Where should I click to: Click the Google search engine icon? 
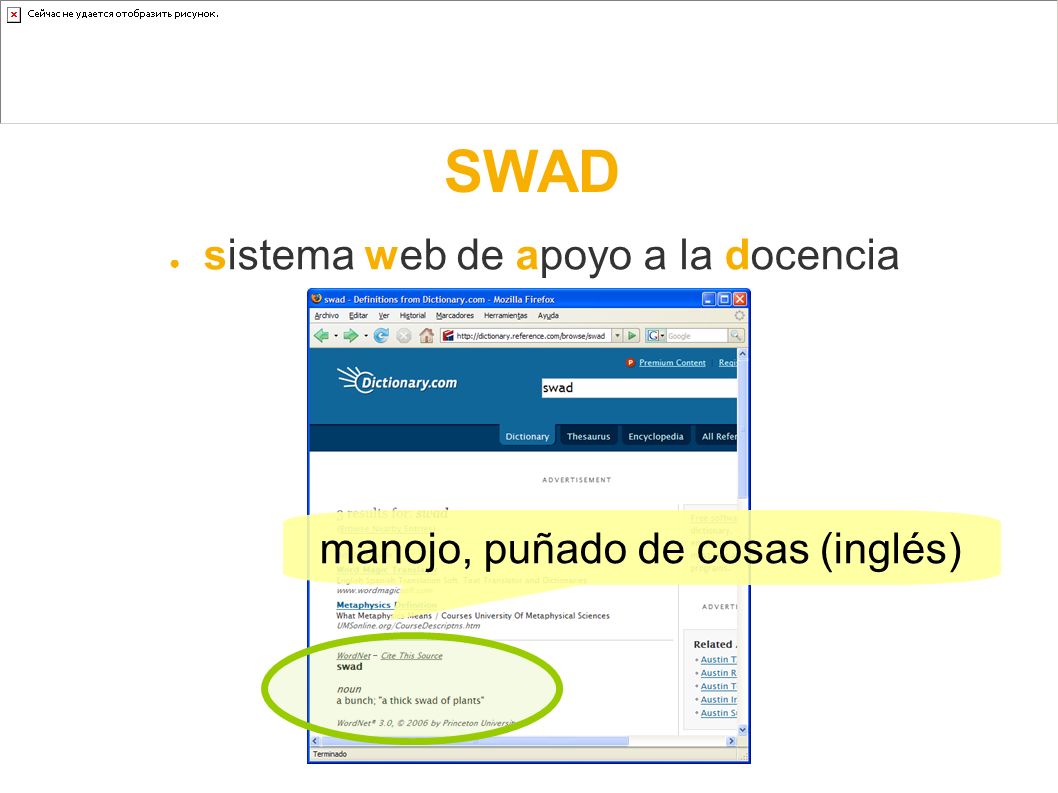tap(652, 335)
